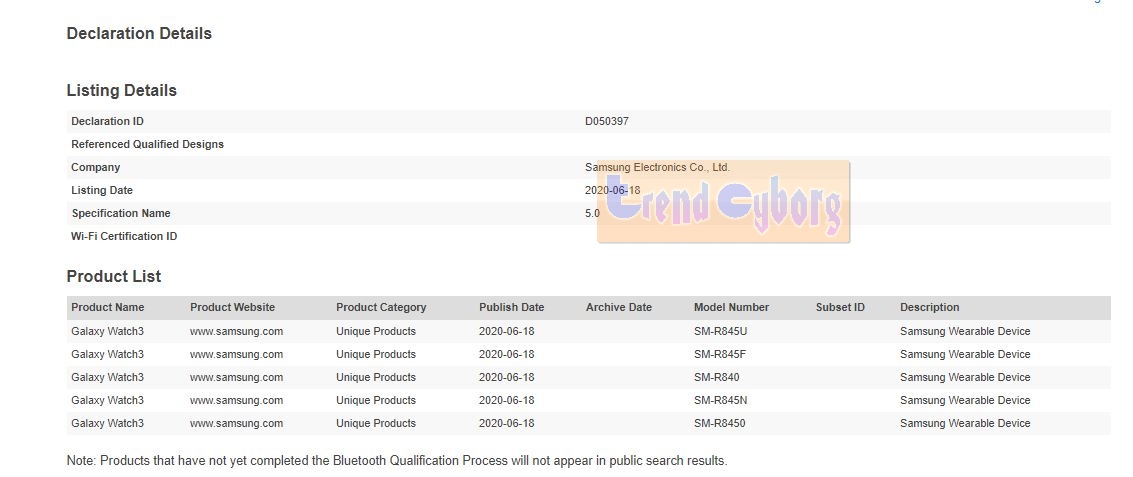
Task: Click the Publish Date column header
Action: tap(511, 307)
